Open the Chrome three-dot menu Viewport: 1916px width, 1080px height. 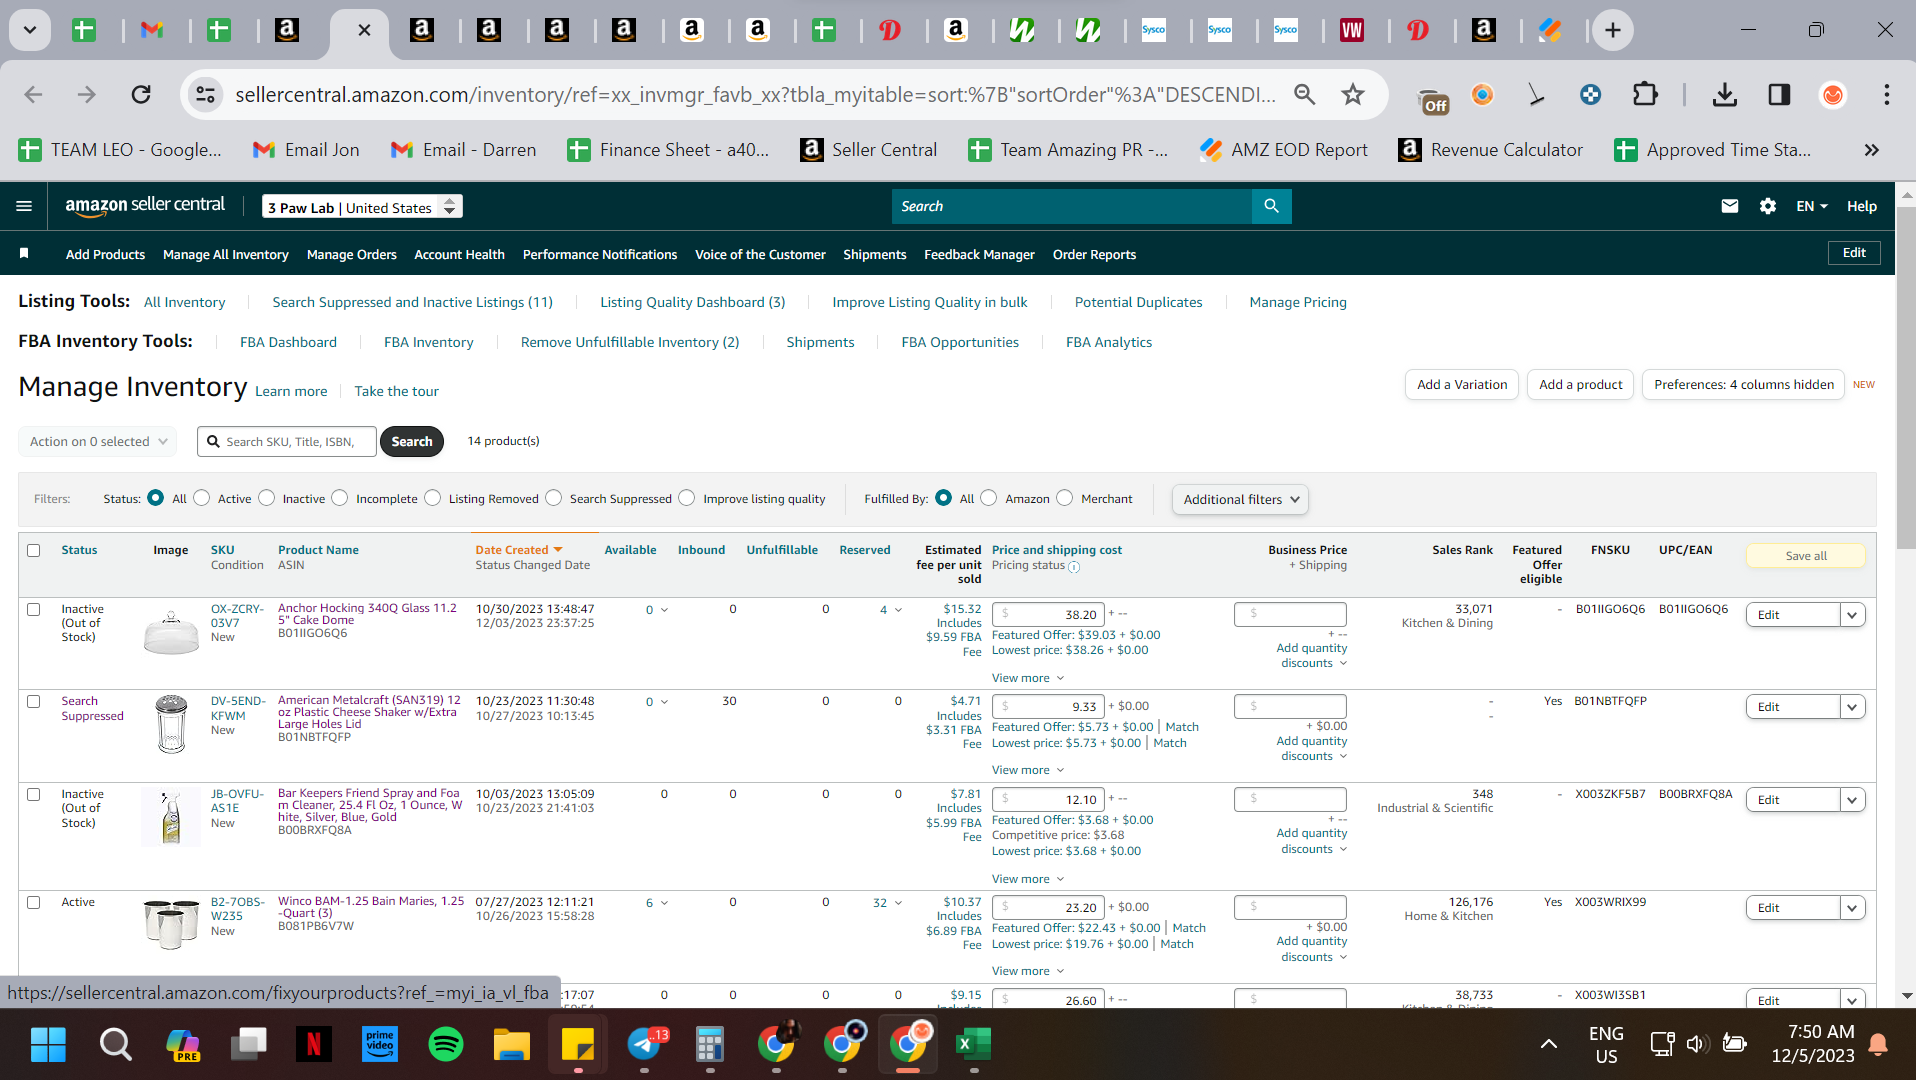pyautogui.click(x=1886, y=94)
